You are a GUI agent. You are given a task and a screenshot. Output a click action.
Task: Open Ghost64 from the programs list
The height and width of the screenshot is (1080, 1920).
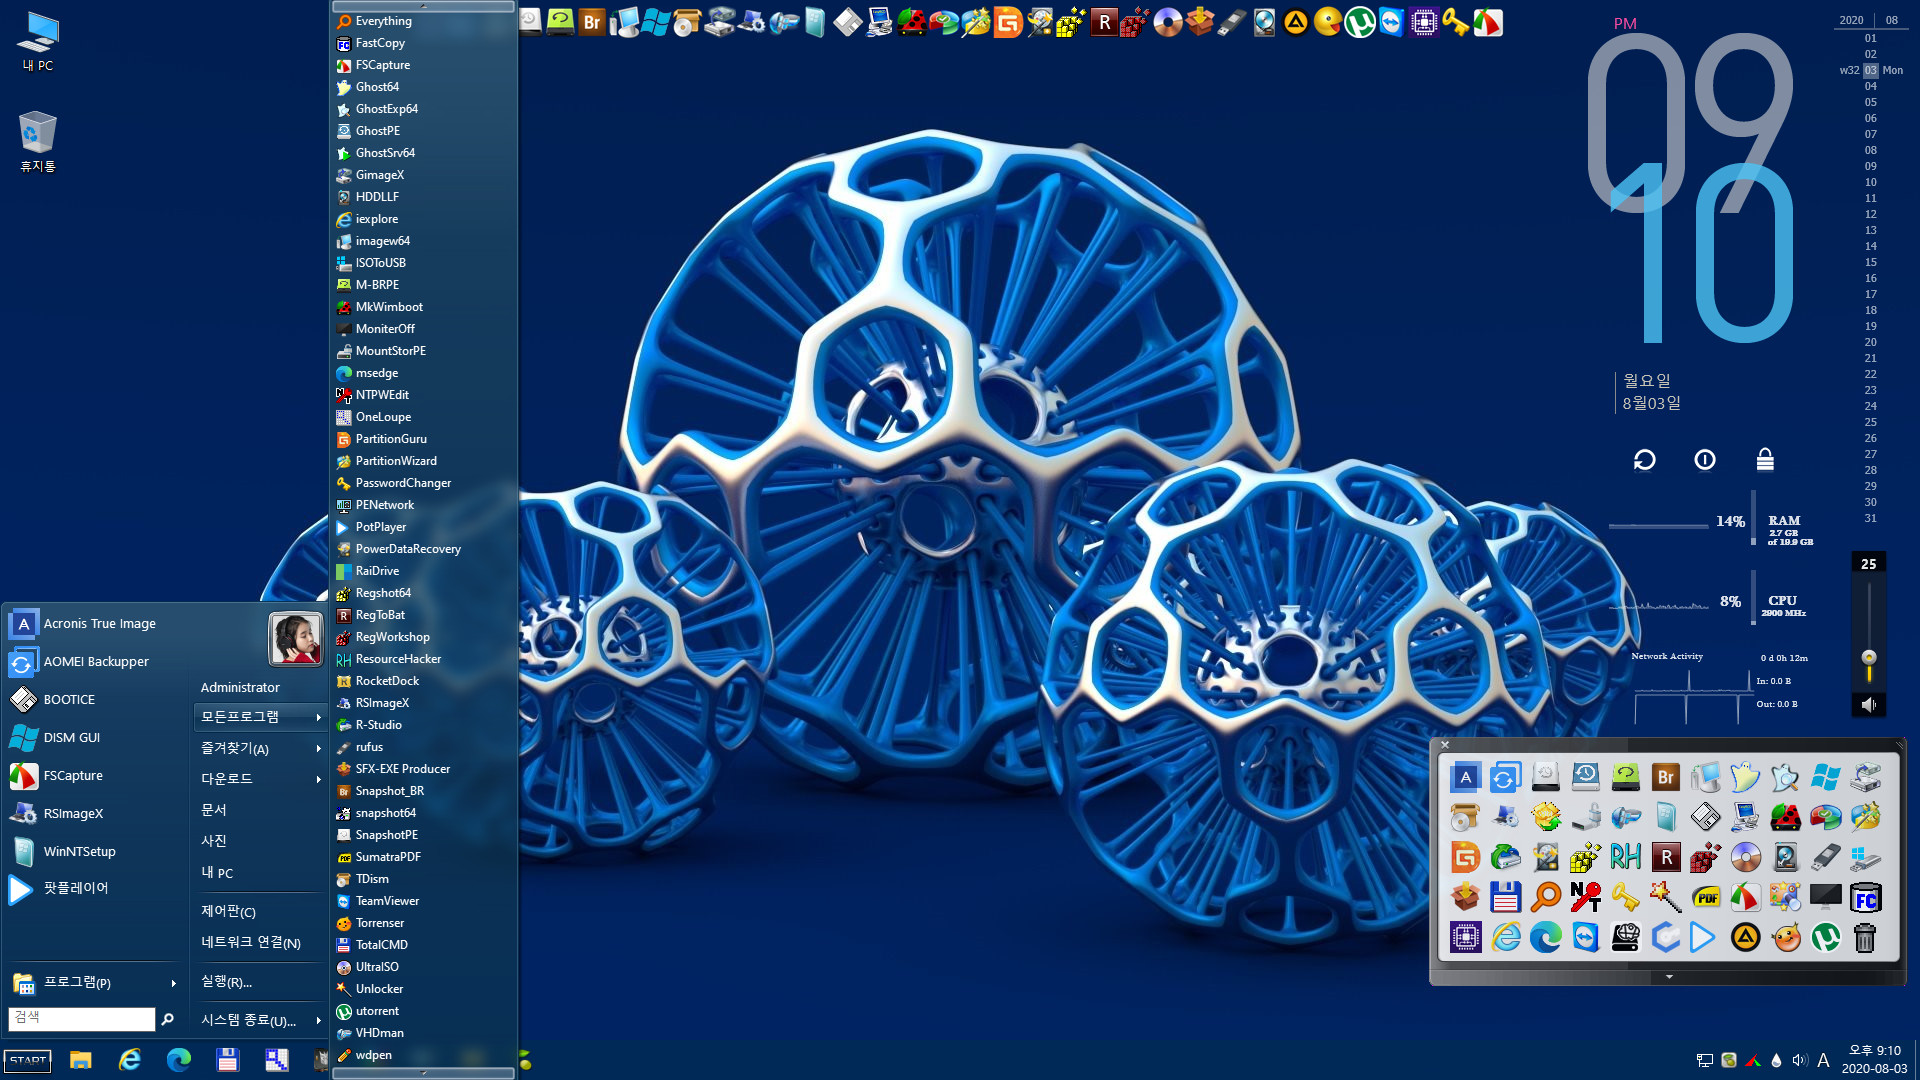coord(424,87)
